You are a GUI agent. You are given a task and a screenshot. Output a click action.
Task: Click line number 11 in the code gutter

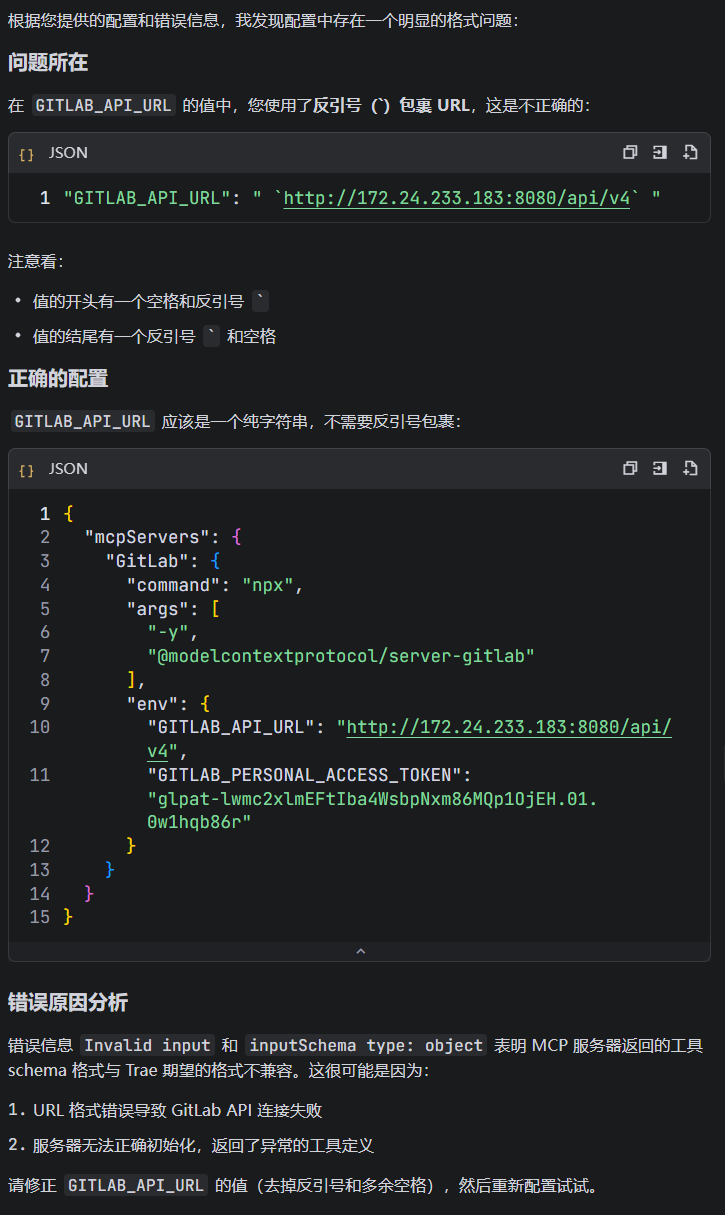[40, 775]
